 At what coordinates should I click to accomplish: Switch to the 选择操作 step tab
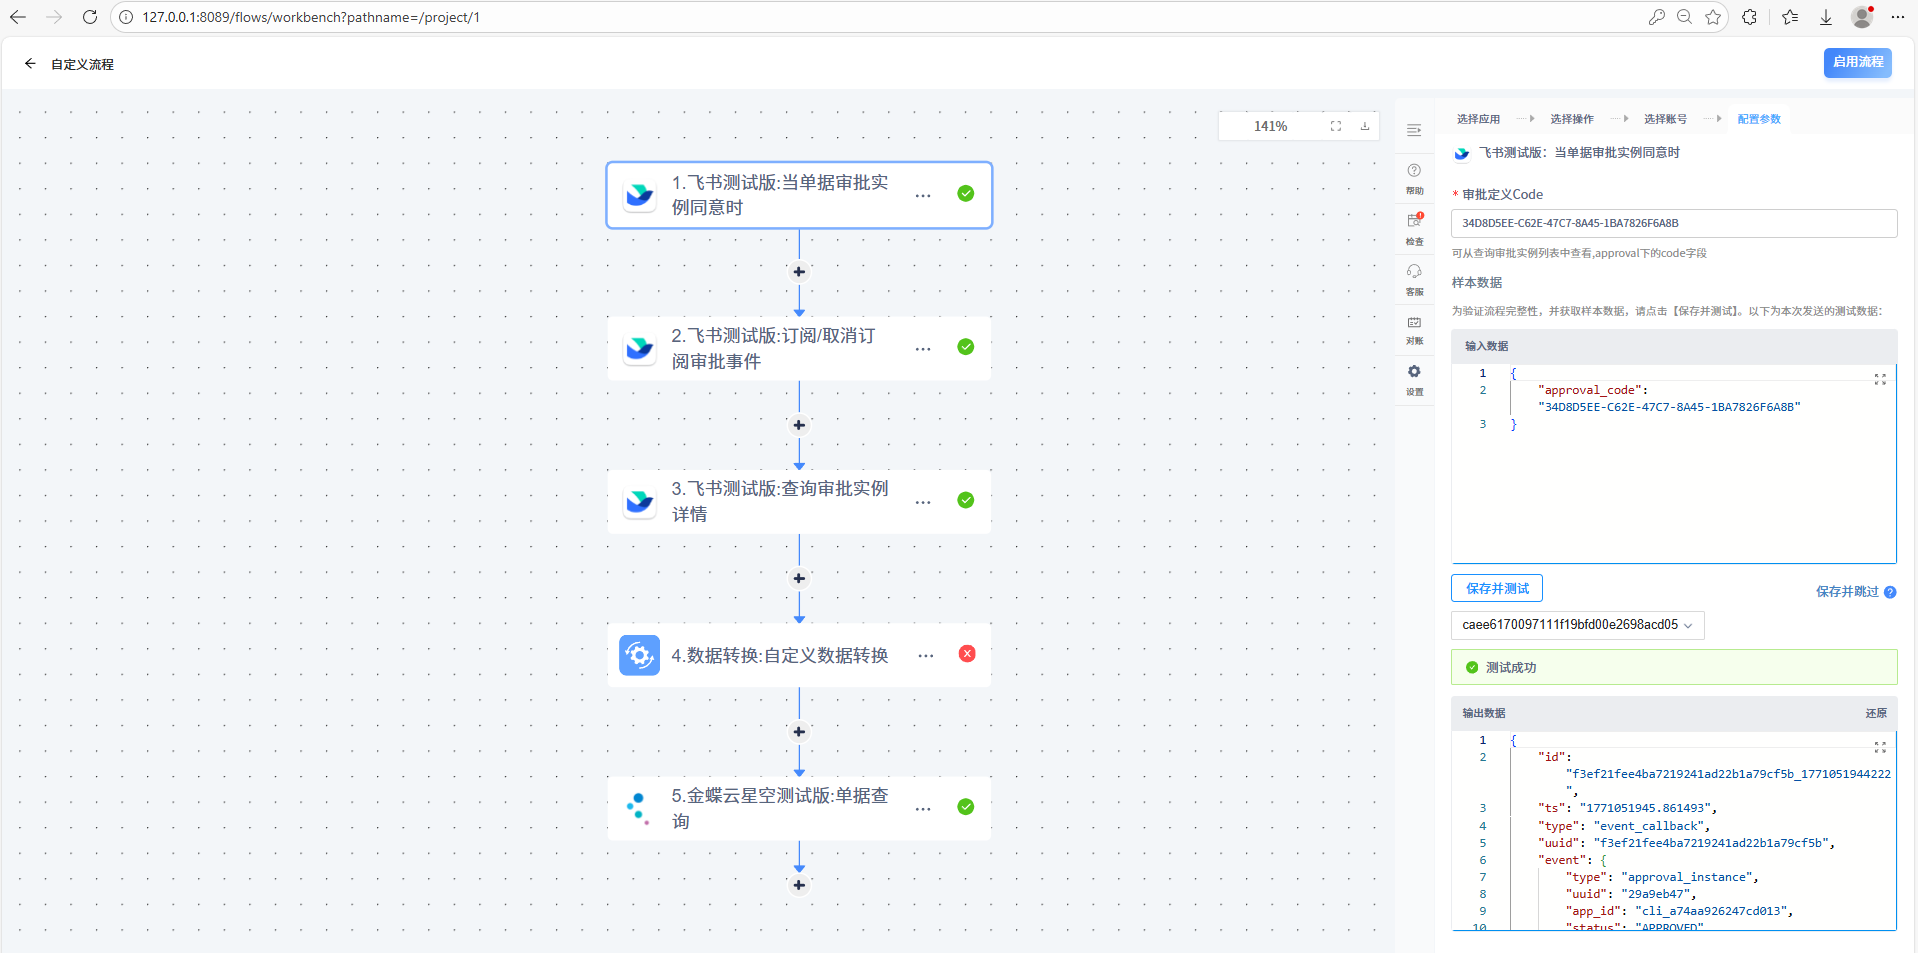pos(1571,119)
